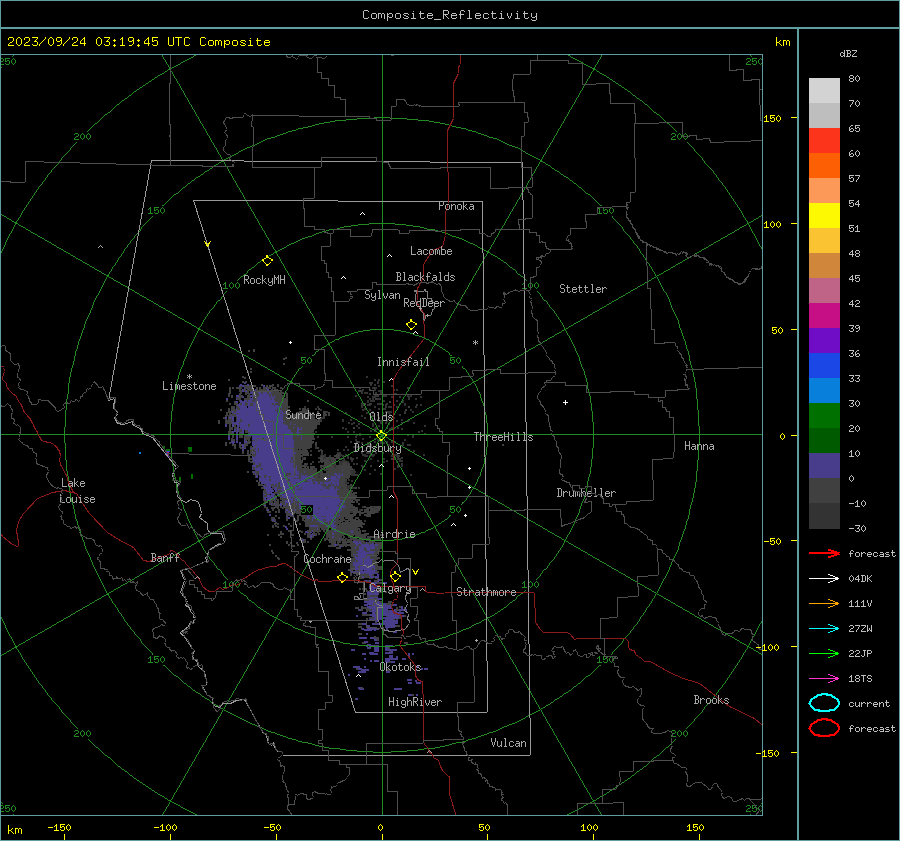Image resolution: width=900 pixels, height=841 pixels.
Task: Click the orange 111V arrow legend icon
Action: 824,603
